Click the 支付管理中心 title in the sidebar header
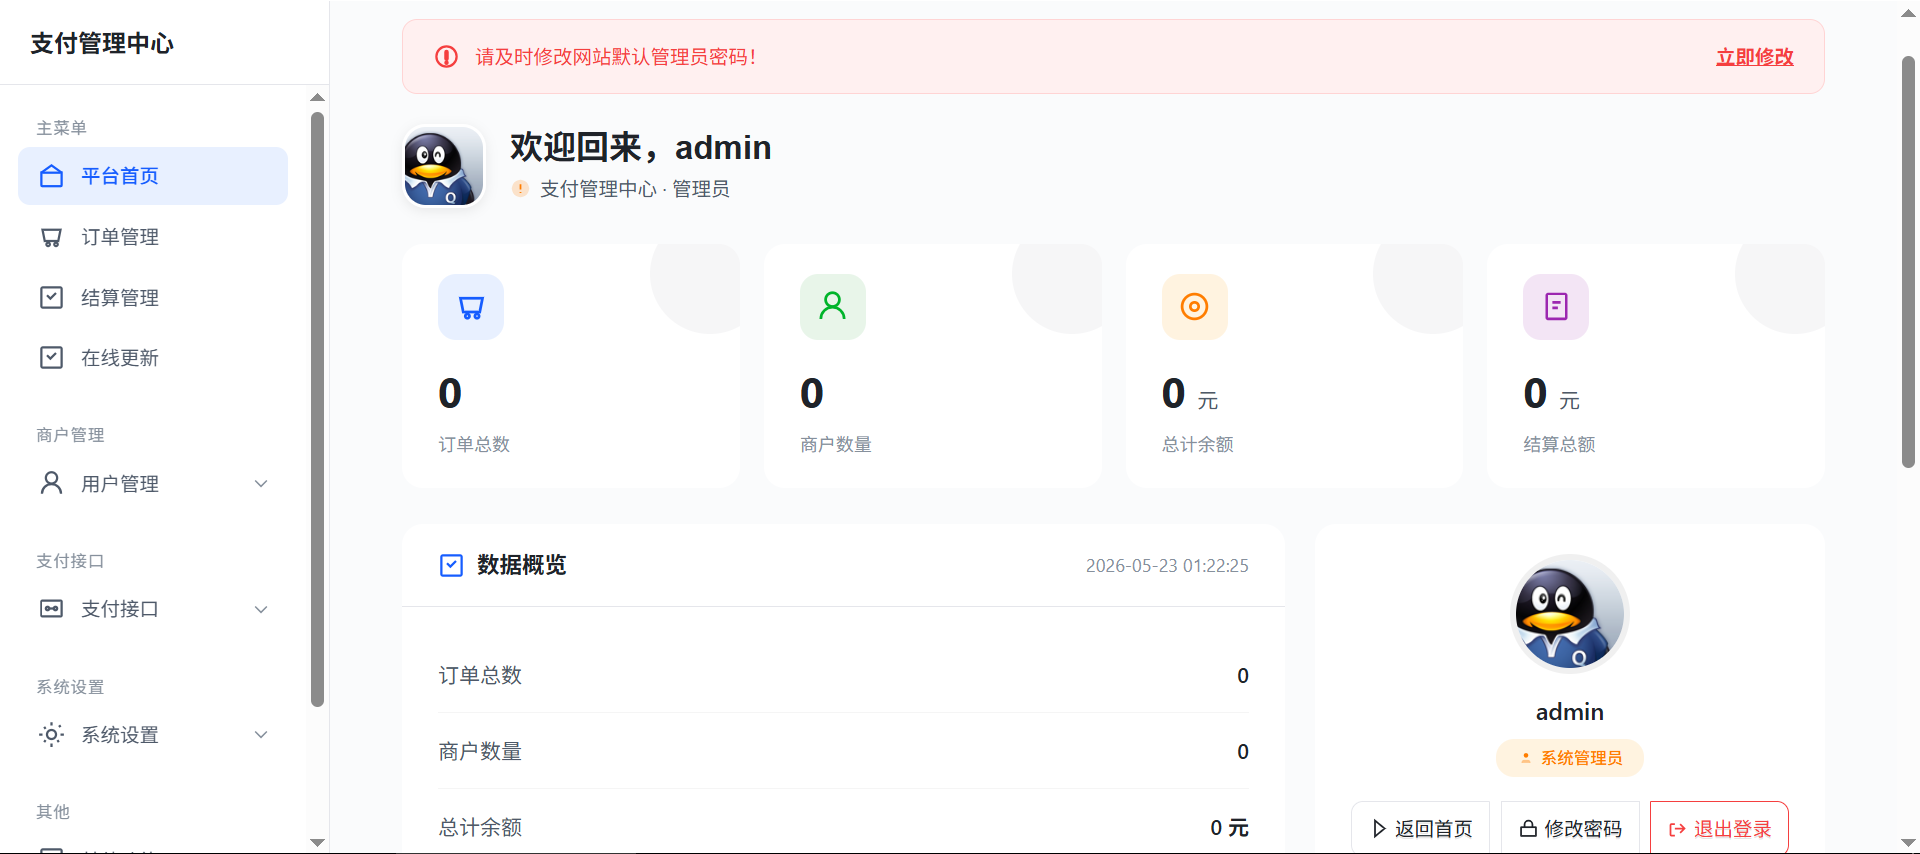 click(102, 43)
